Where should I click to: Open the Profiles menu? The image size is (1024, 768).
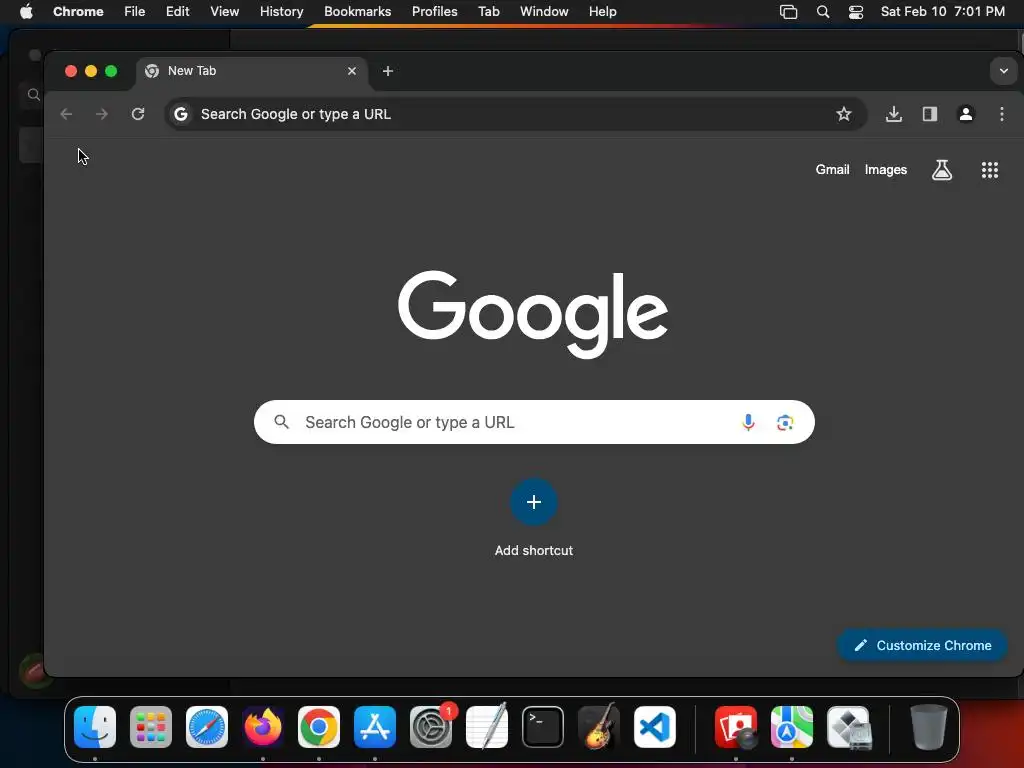click(434, 12)
